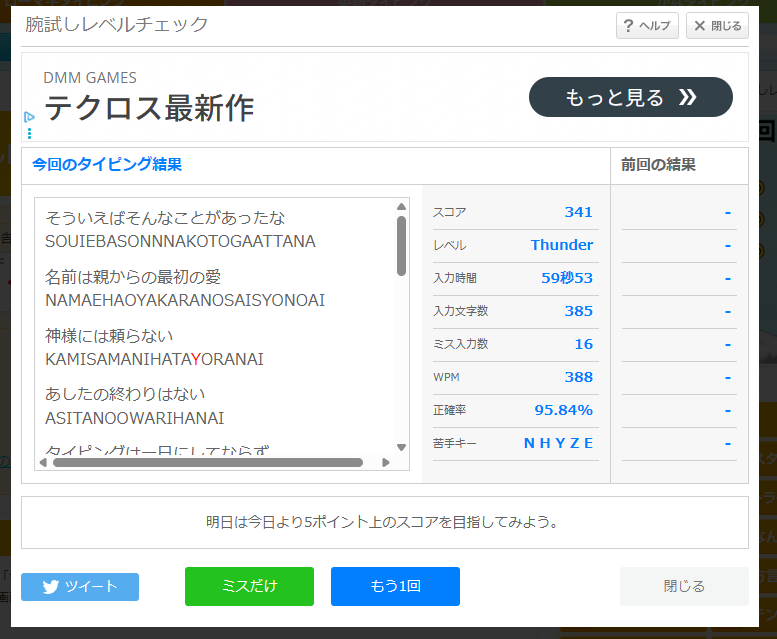The width and height of the screenshot is (777, 639).
Task: Click the score value 341
Action: click(x=578, y=212)
